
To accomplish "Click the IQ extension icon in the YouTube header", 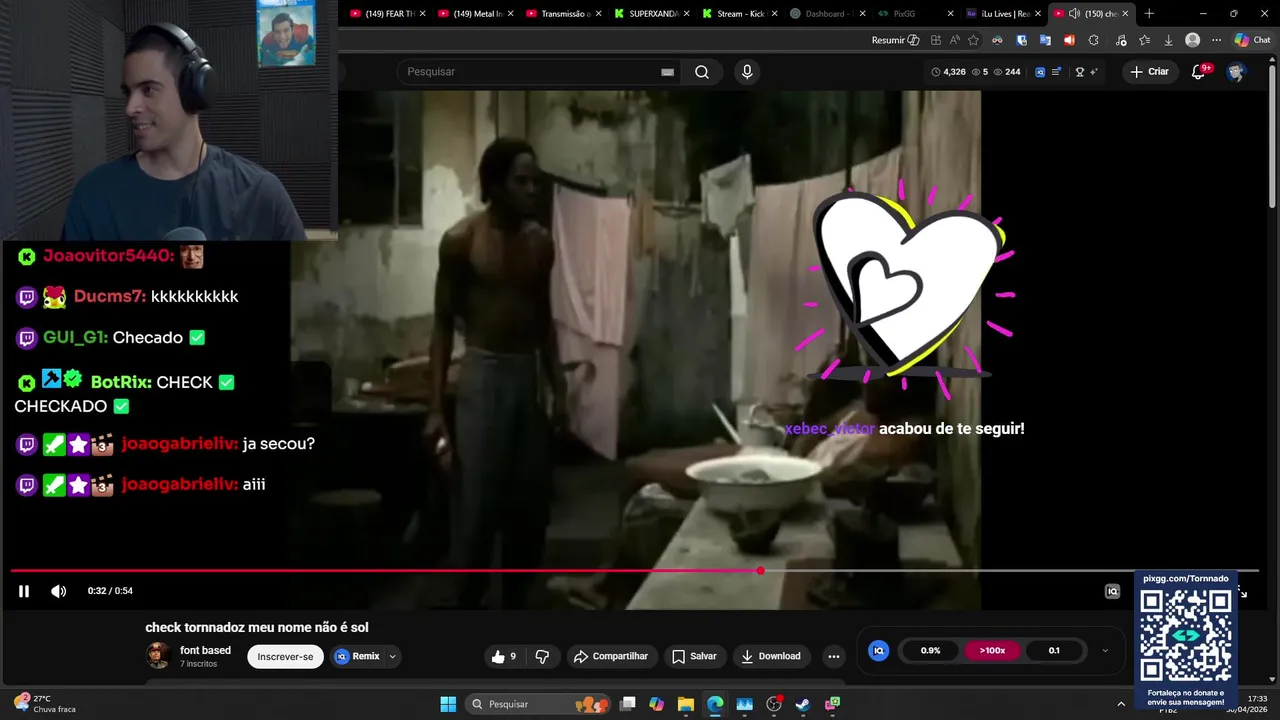I will tap(1040, 72).
